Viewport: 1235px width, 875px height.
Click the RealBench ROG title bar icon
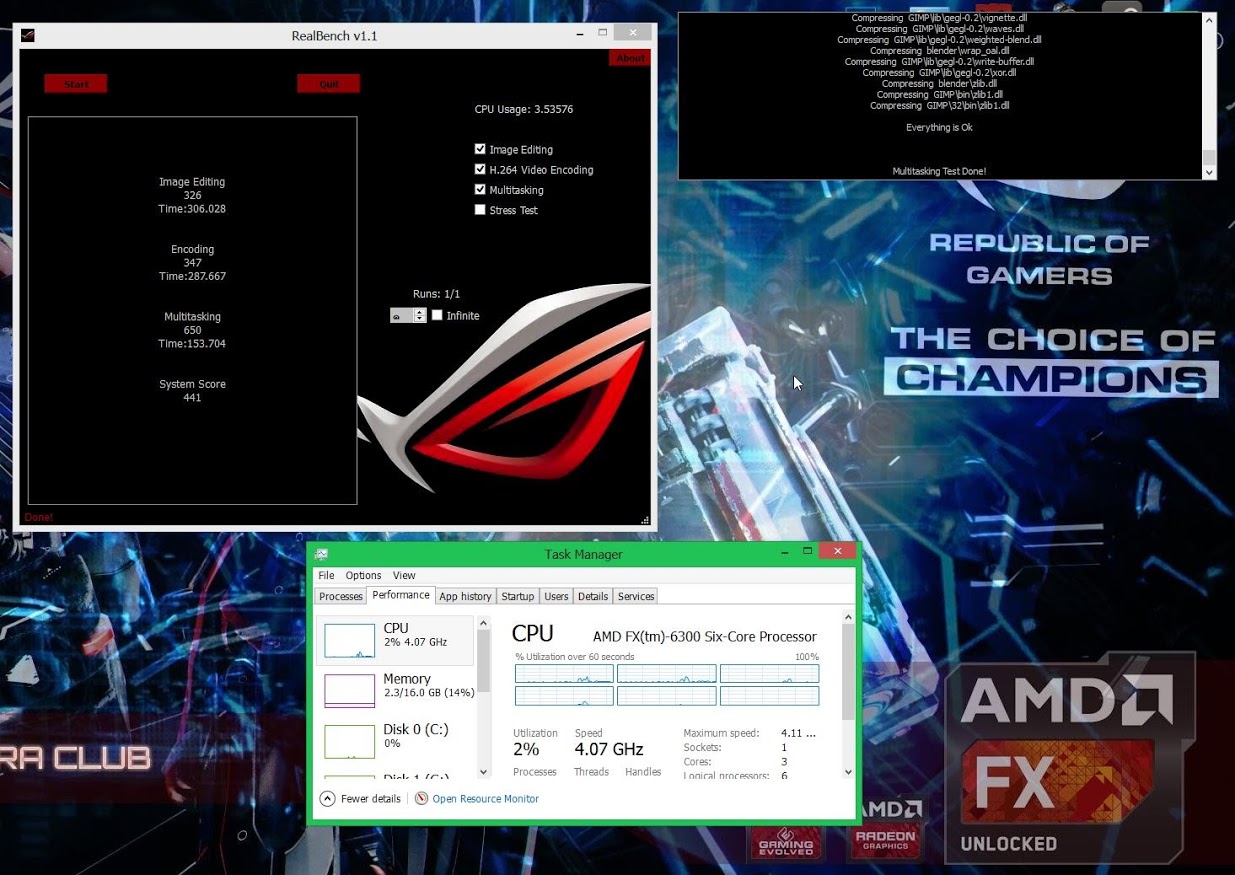click(29, 36)
